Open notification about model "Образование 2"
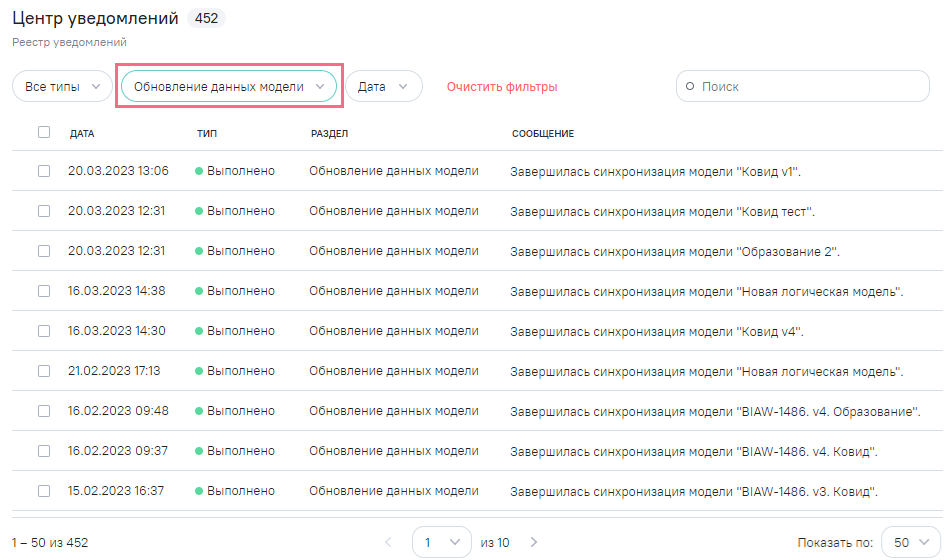Screen dimensions: 951x560 [x=674, y=252]
